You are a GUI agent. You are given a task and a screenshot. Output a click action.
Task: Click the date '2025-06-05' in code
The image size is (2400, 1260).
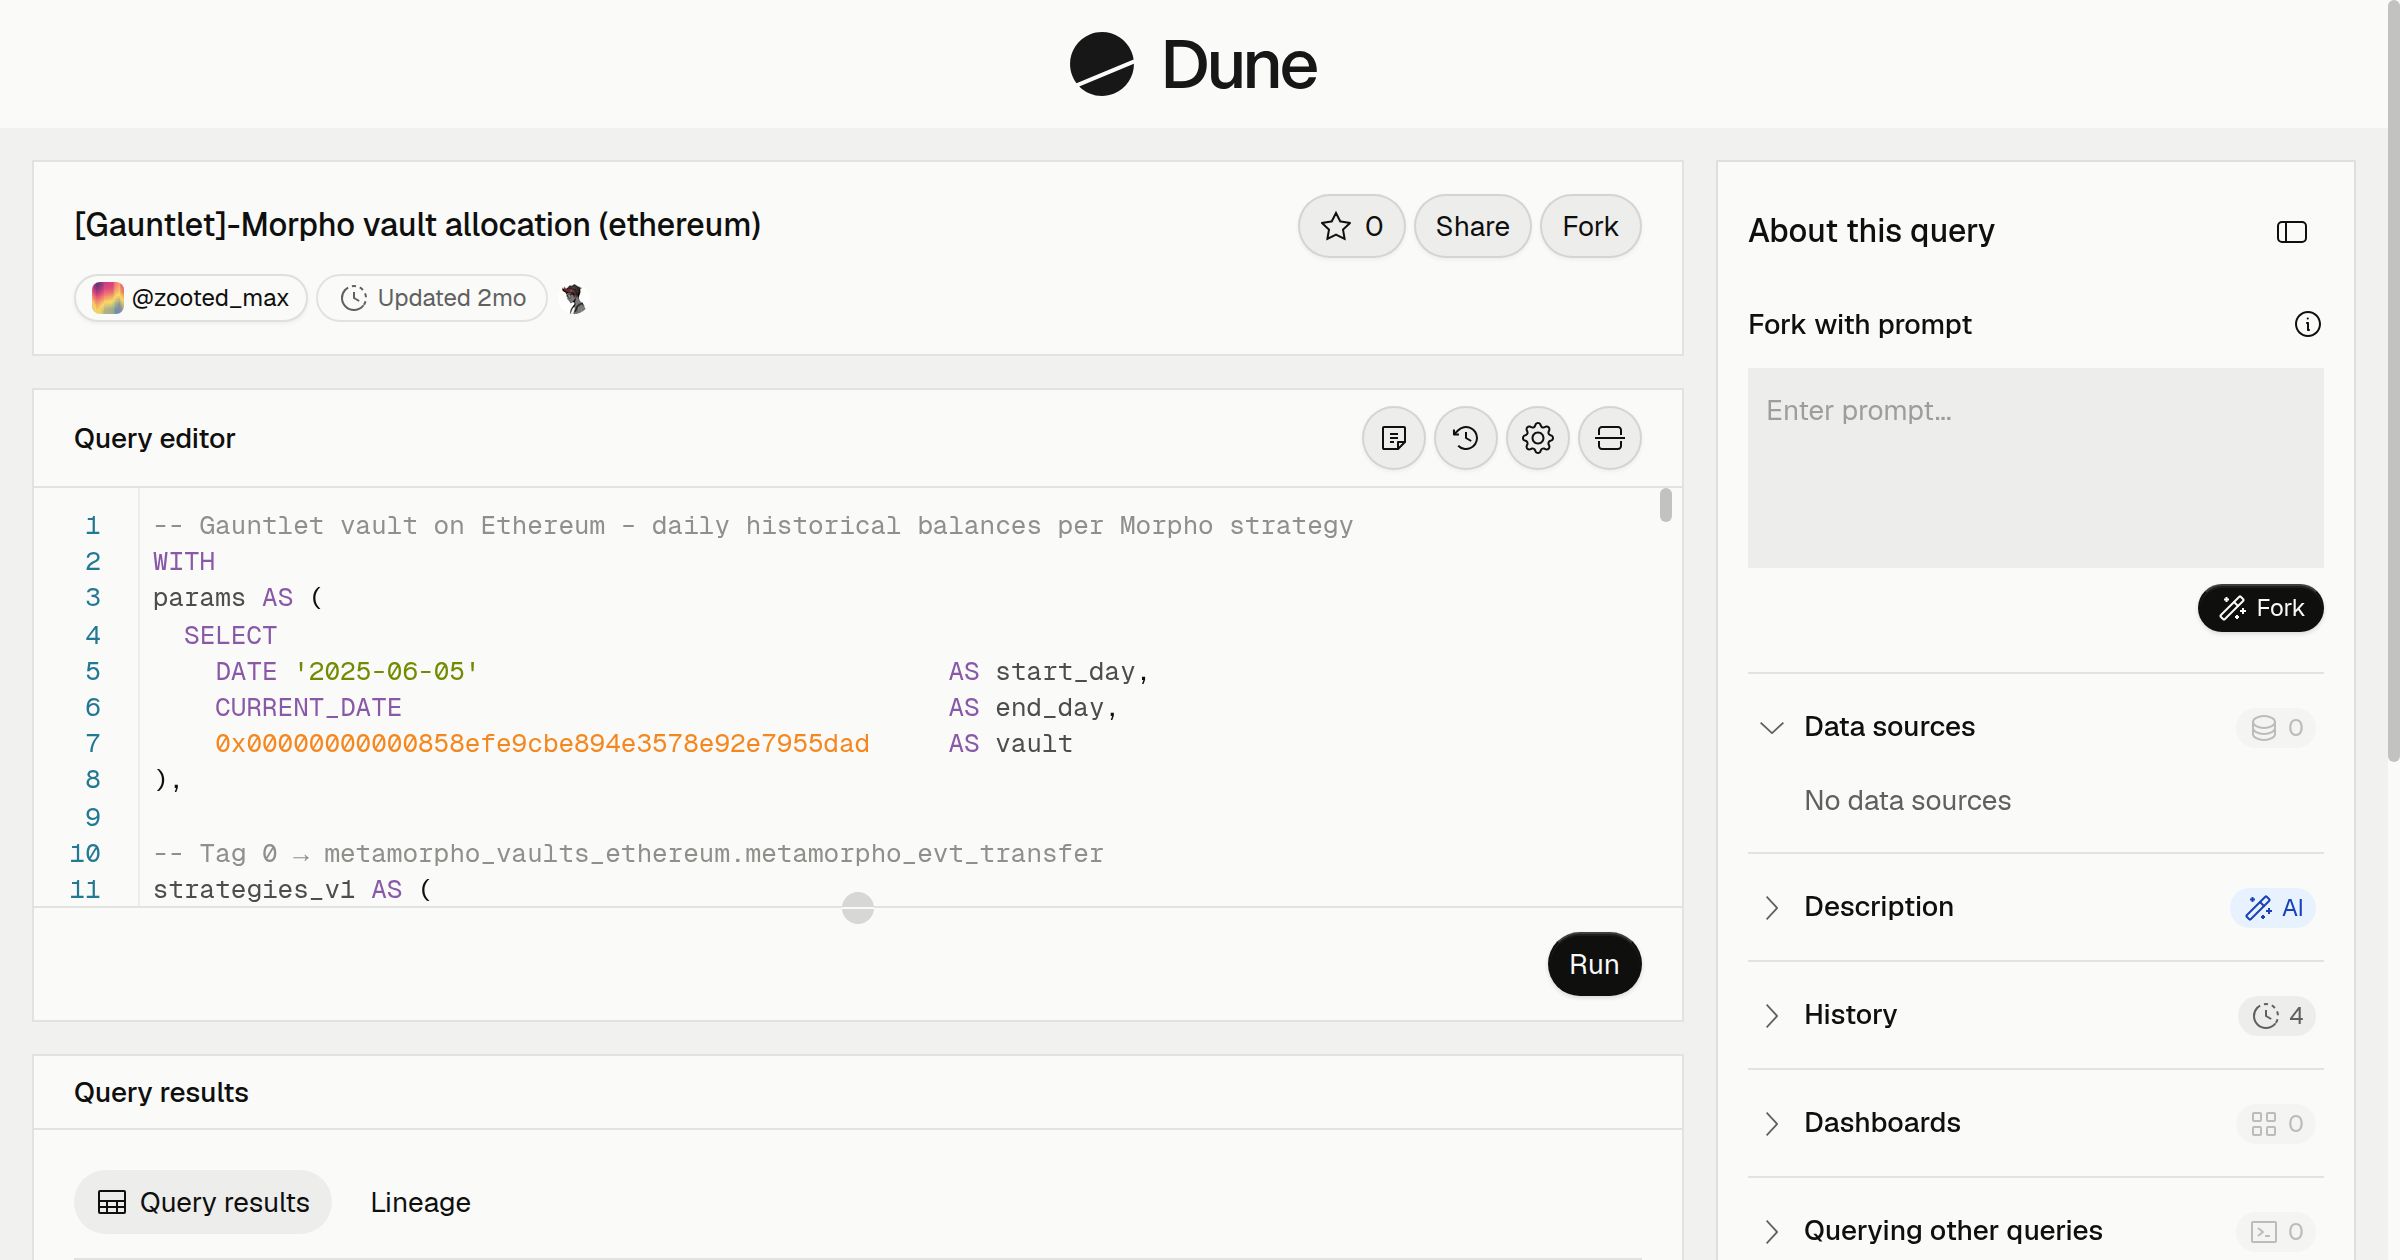click(386, 672)
